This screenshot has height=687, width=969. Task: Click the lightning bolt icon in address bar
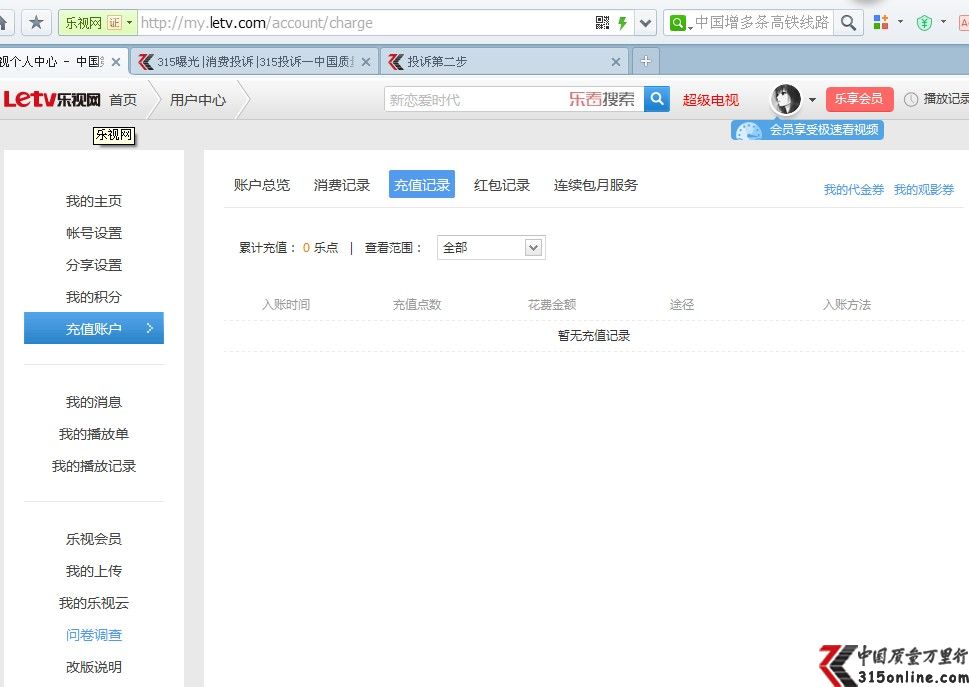(622, 22)
